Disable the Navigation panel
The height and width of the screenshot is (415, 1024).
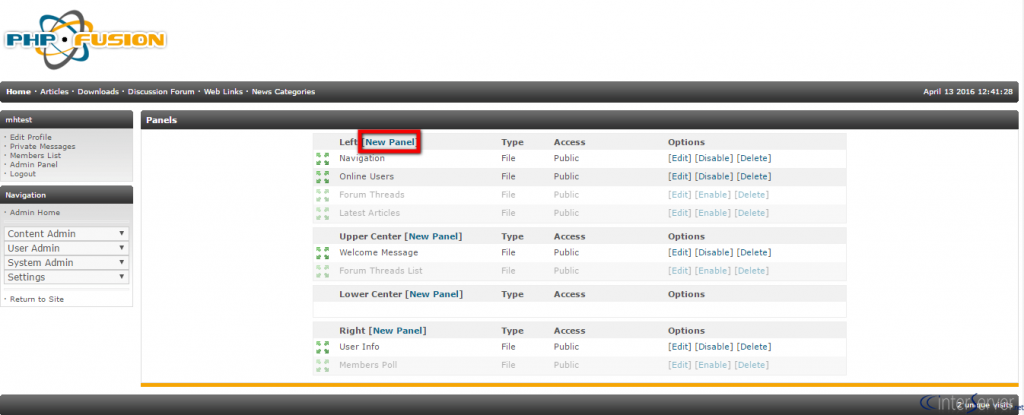click(714, 158)
